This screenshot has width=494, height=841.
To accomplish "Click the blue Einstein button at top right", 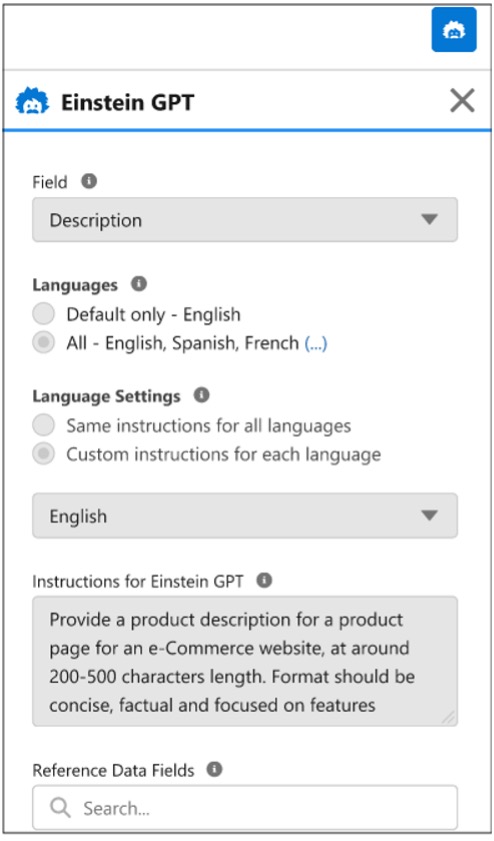I will 454,30.
